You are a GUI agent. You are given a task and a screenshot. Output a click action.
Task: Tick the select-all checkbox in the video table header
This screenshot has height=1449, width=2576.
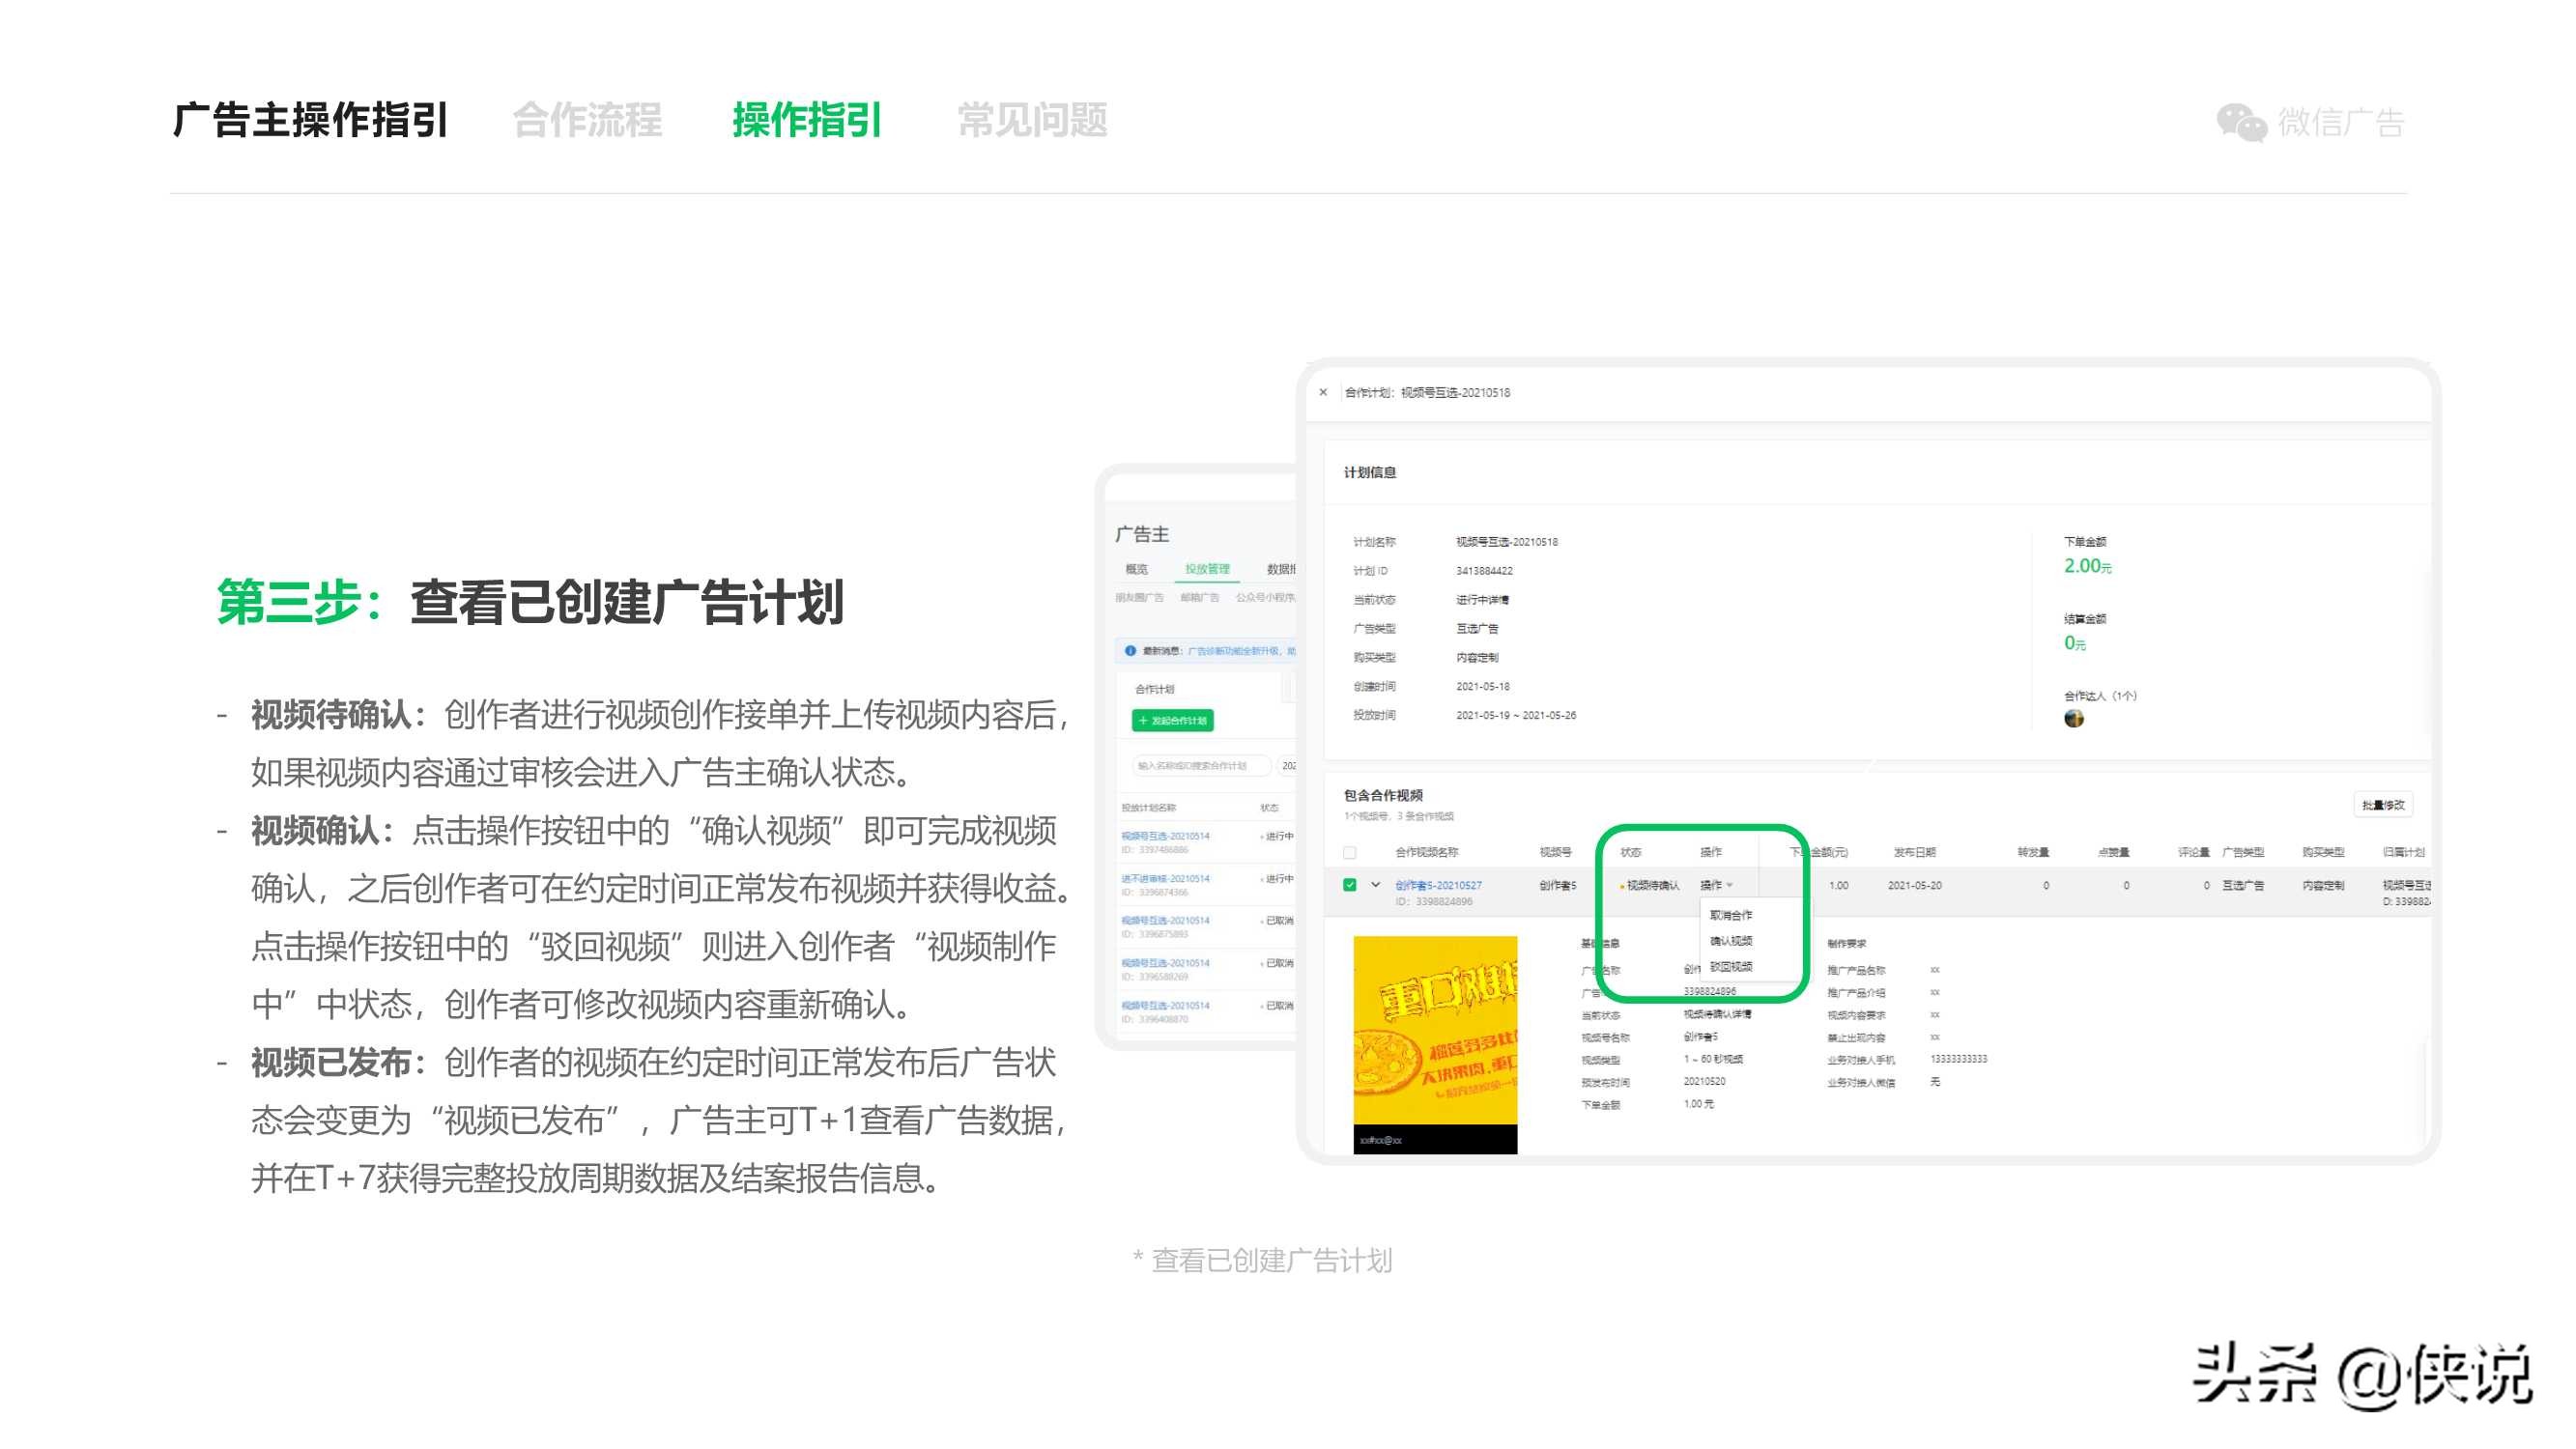[x=1350, y=853]
